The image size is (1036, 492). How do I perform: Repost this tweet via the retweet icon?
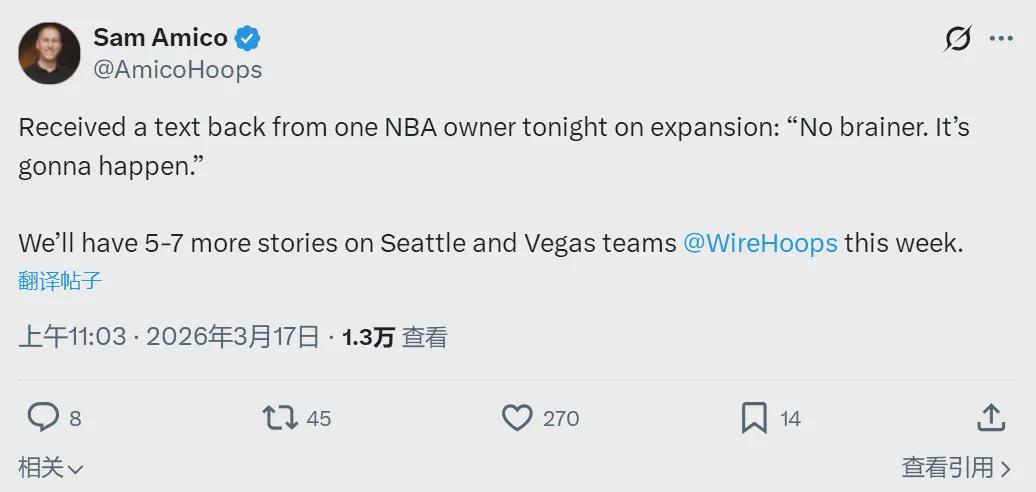pyautogui.click(x=280, y=417)
